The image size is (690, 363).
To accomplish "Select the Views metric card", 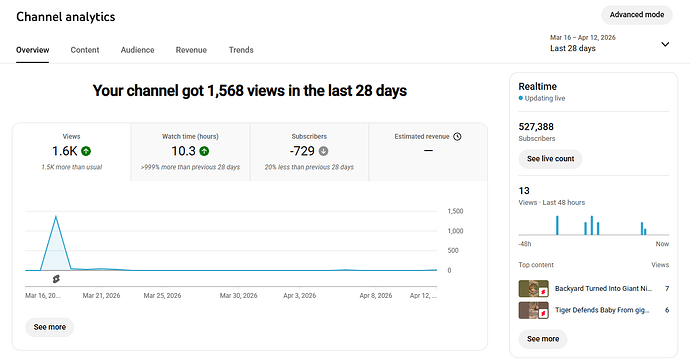I will [72, 152].
